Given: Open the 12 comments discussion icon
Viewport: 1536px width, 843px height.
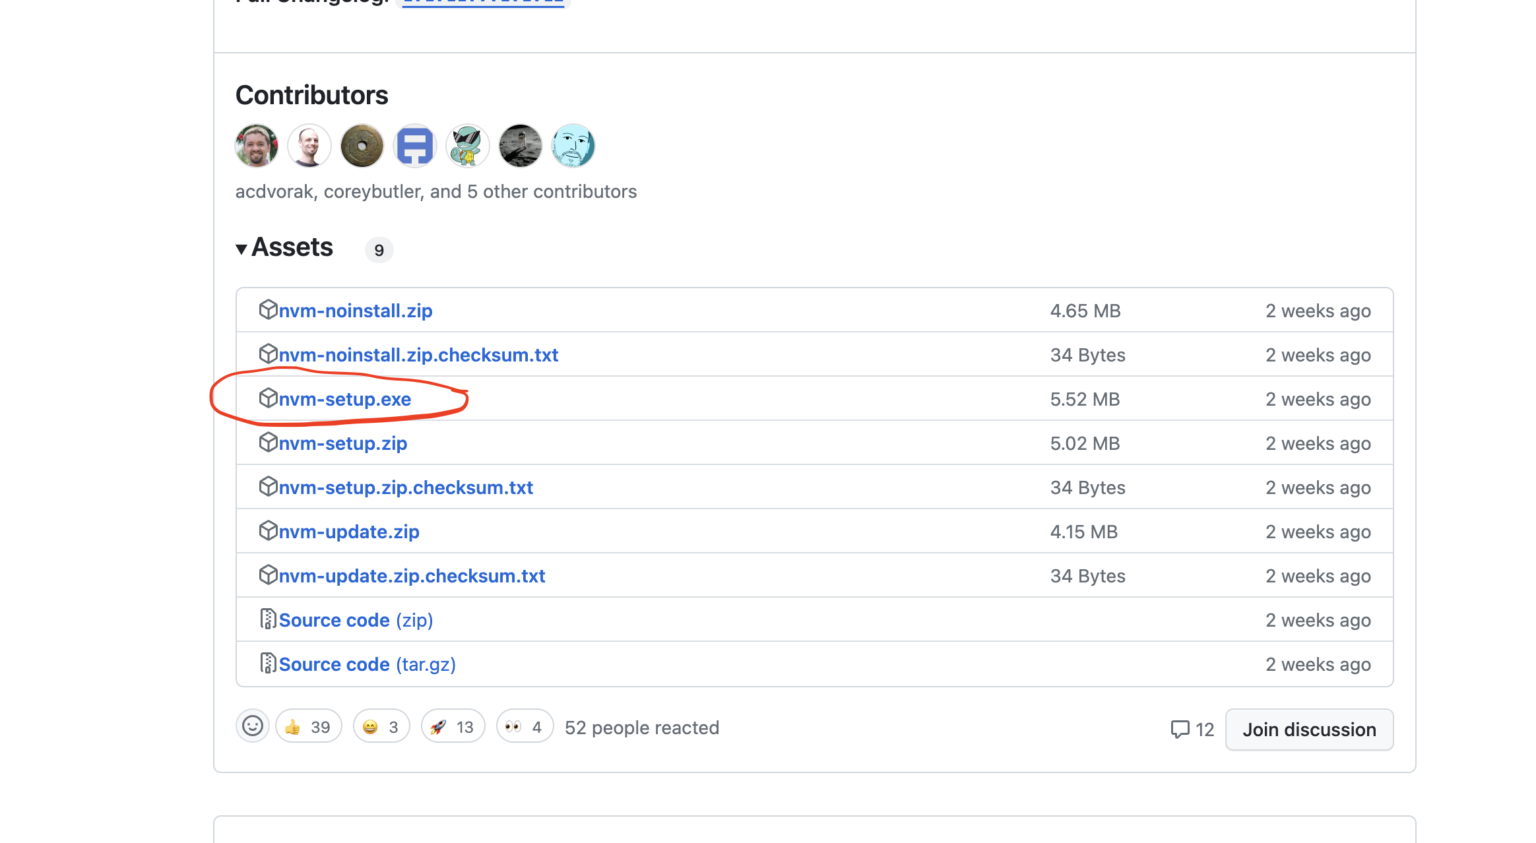Looking at the screenshot, I should (x=1192, y=729).
